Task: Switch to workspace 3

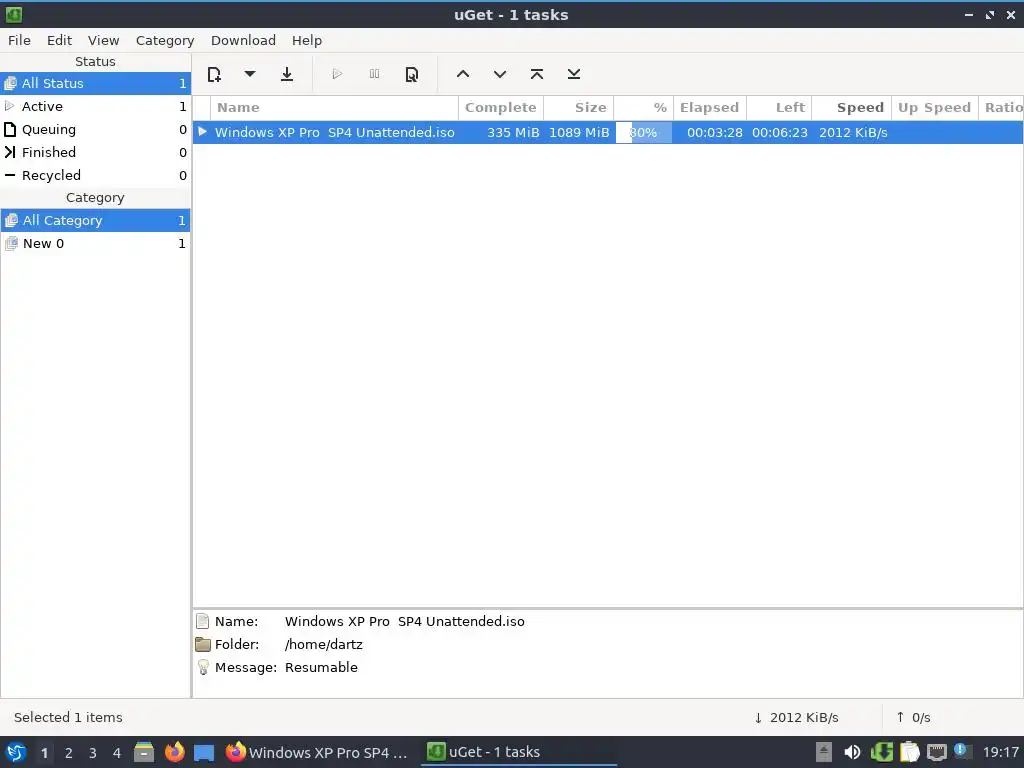Action: (x=93, y=753)
